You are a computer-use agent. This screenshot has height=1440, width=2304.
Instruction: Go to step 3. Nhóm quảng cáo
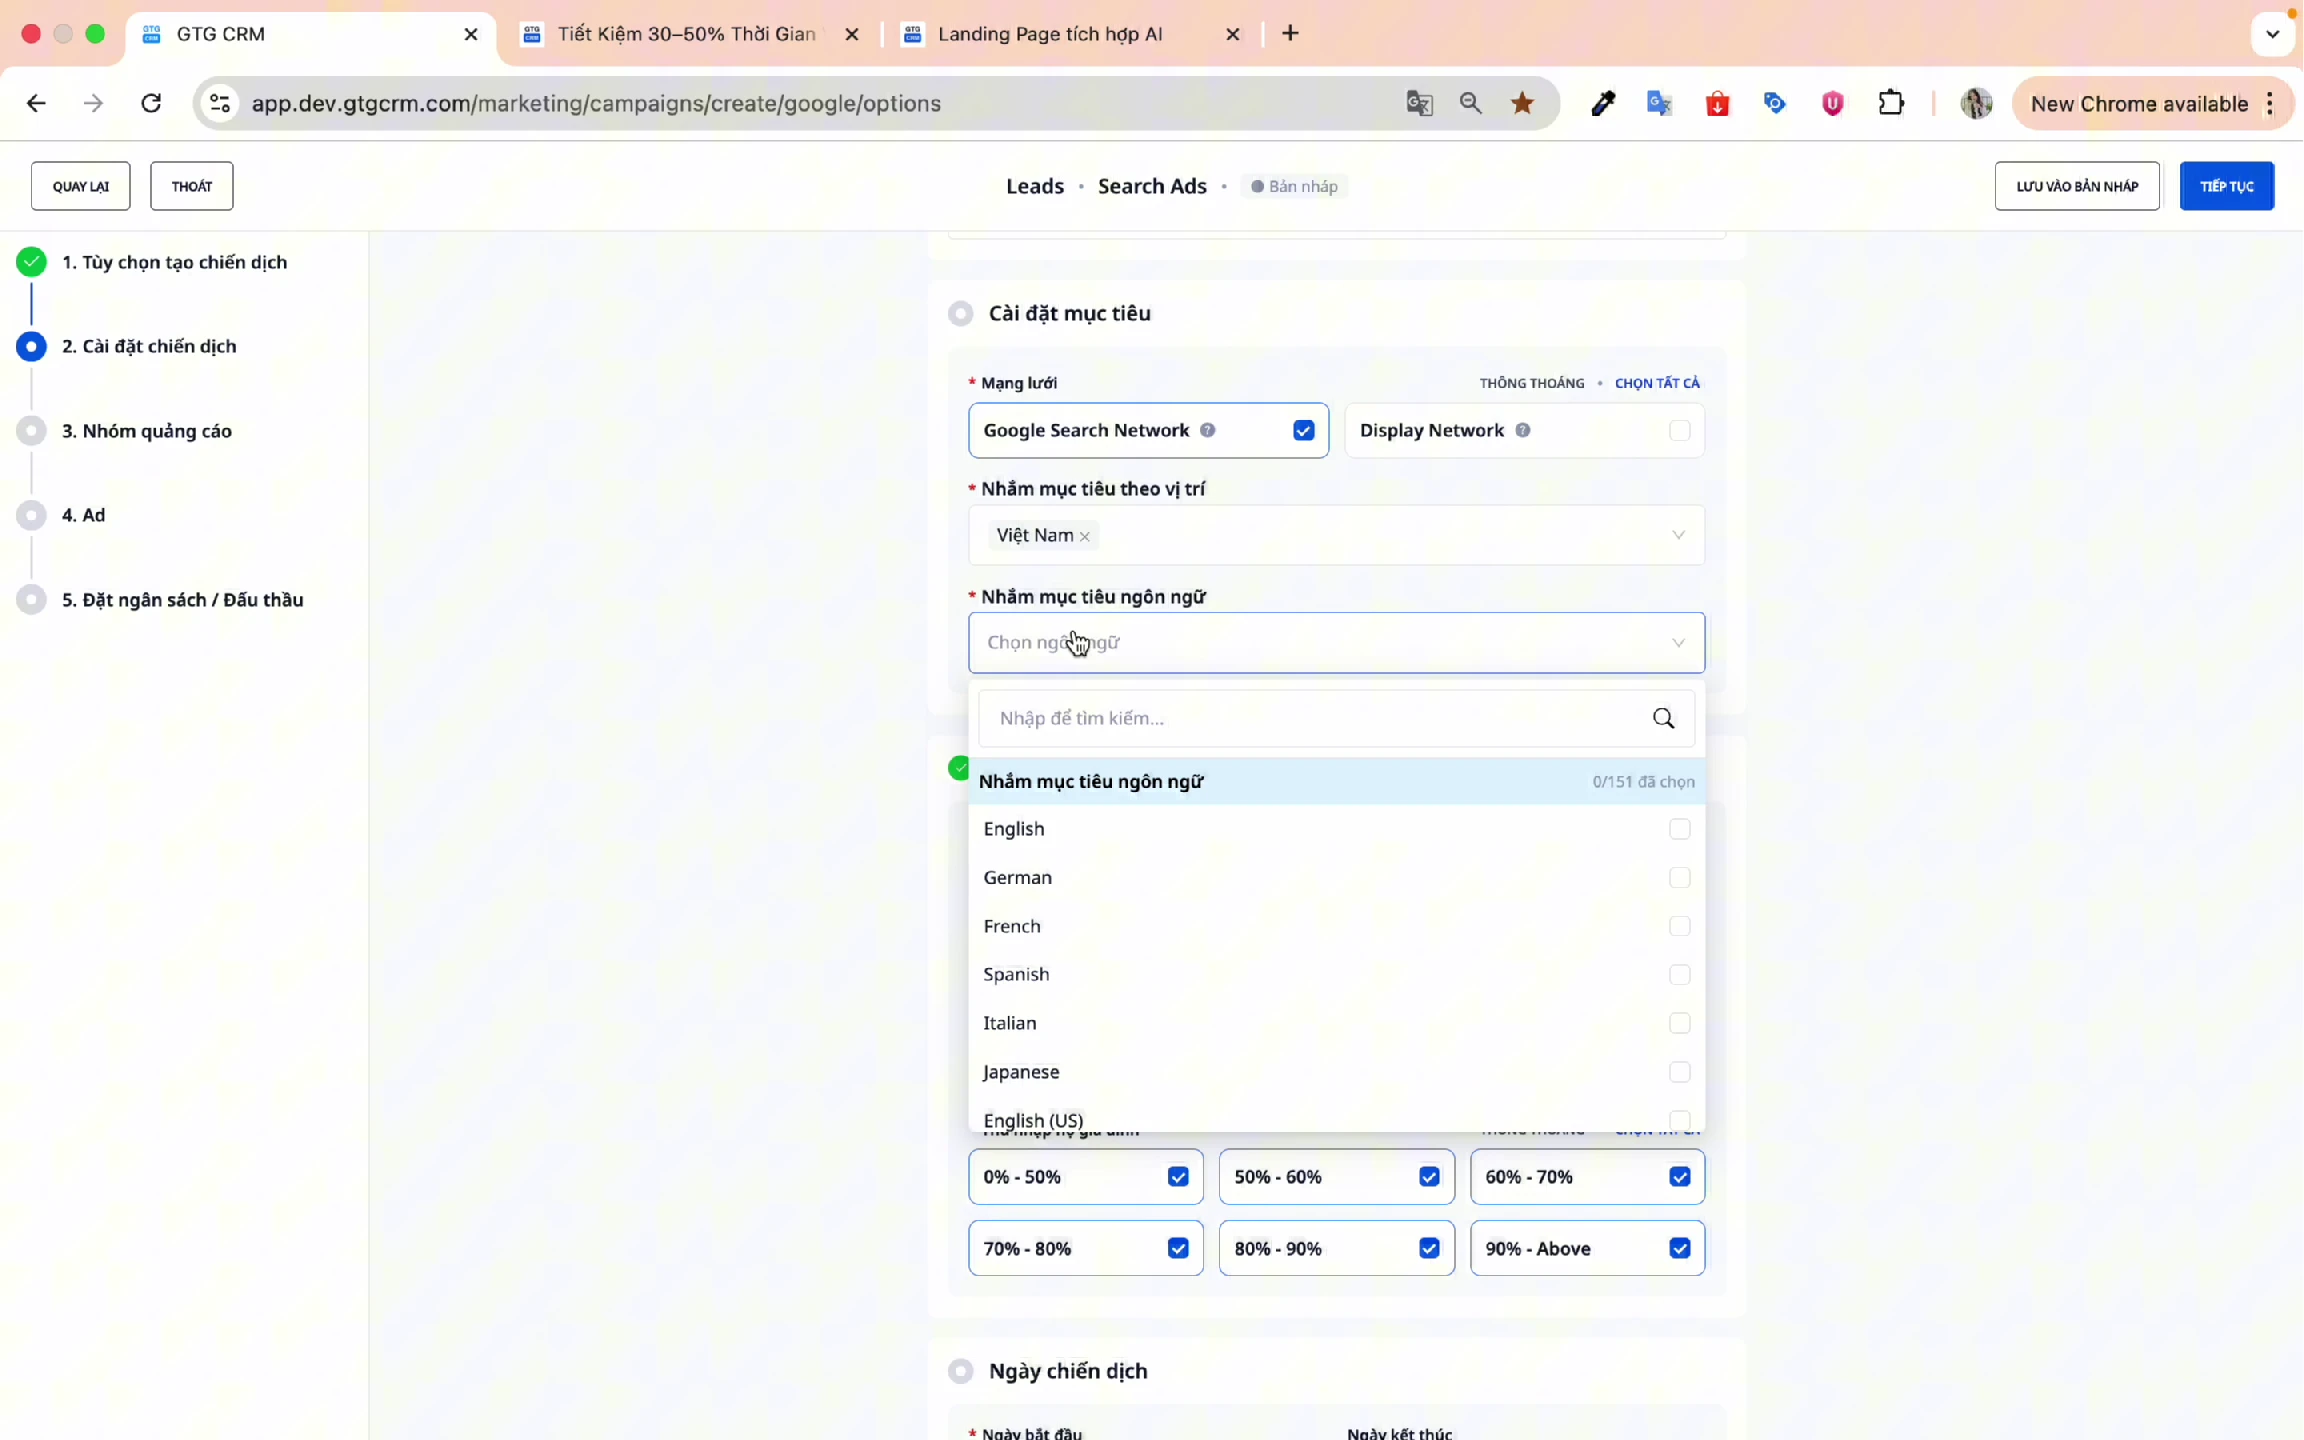[147, 431]
